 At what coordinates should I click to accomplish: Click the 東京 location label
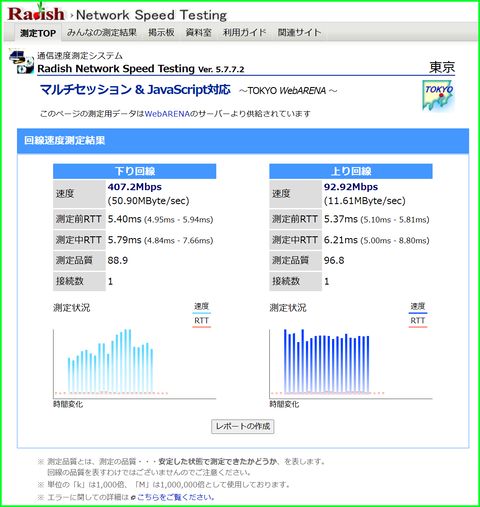click(442, 67)
